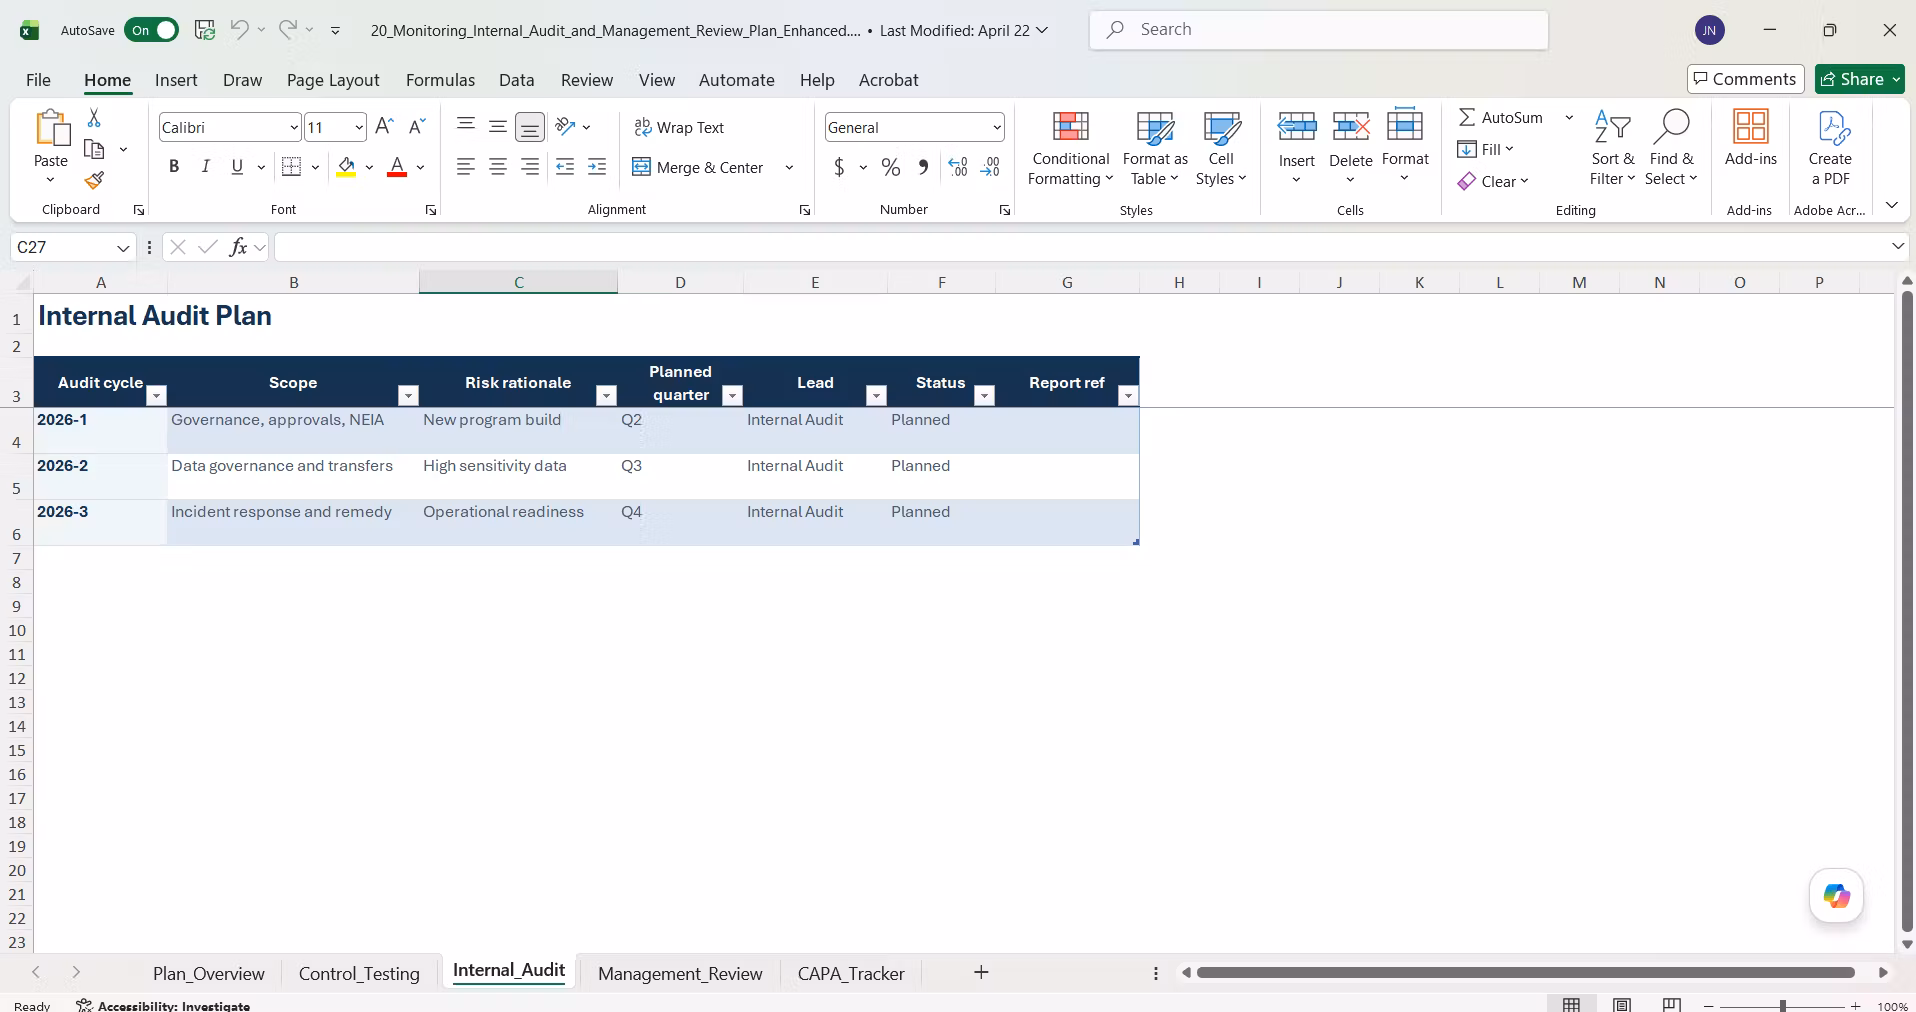
Task: Switch to the Management_Review sheet
Action: point(680,973)
